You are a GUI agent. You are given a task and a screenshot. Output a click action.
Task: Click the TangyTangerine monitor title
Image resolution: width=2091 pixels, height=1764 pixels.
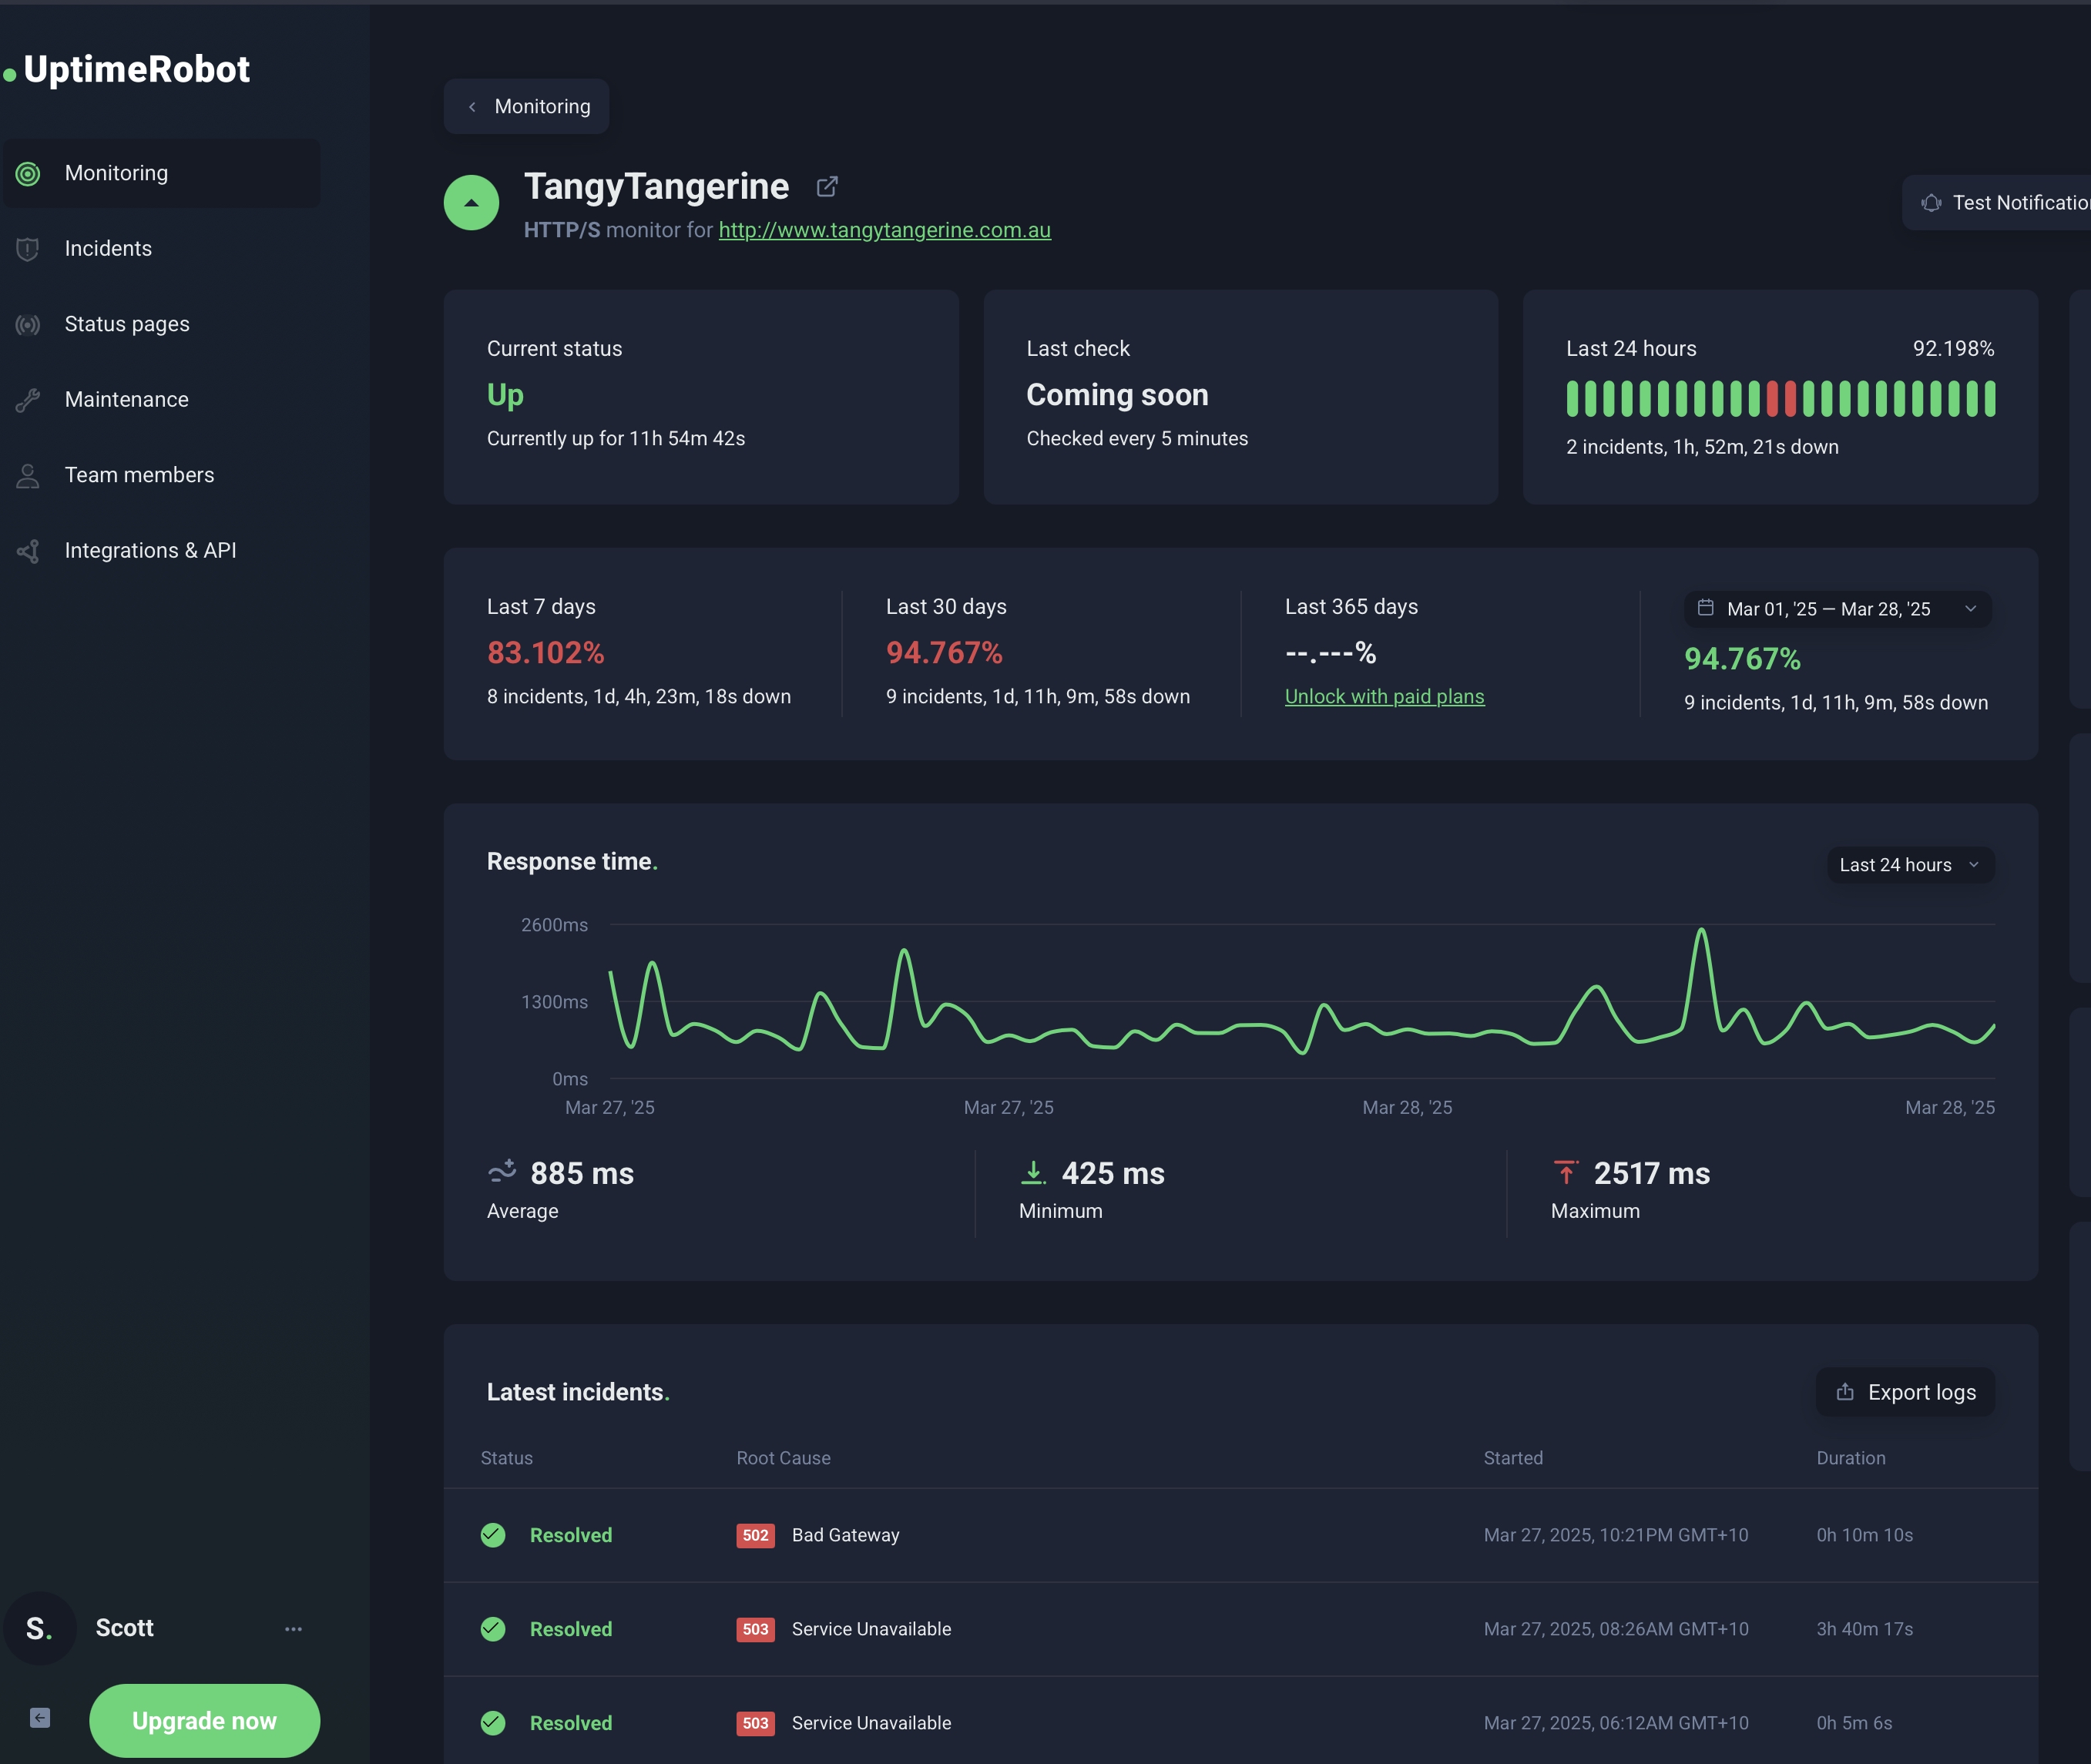(657, 186)
